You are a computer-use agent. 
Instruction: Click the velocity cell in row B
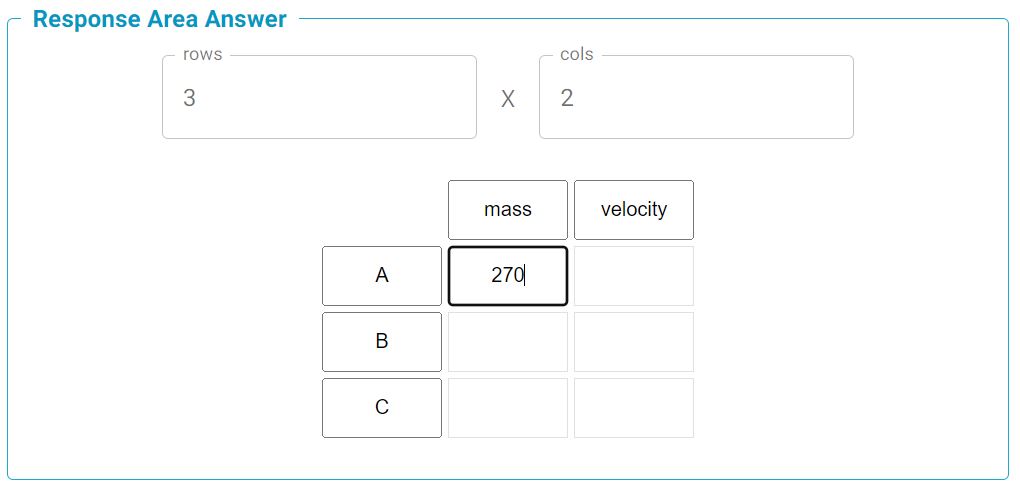point(633,342)
